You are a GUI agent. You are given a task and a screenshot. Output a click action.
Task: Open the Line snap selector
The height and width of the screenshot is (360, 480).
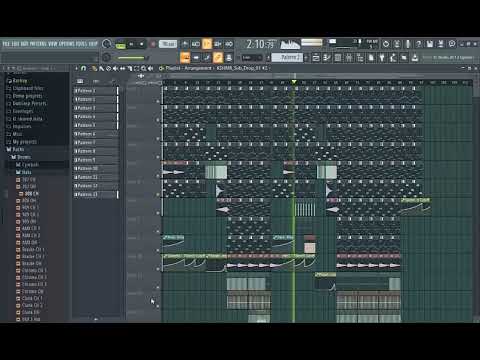click(x=251, y=58)
